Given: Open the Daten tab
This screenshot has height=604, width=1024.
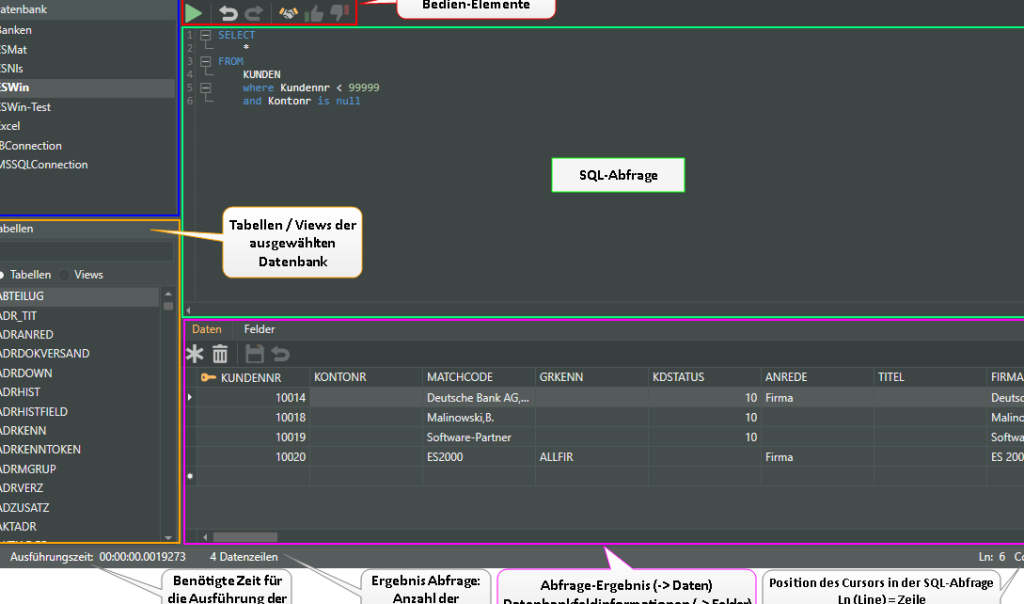Looking at the screenshot, I should (x=207, y=329).
